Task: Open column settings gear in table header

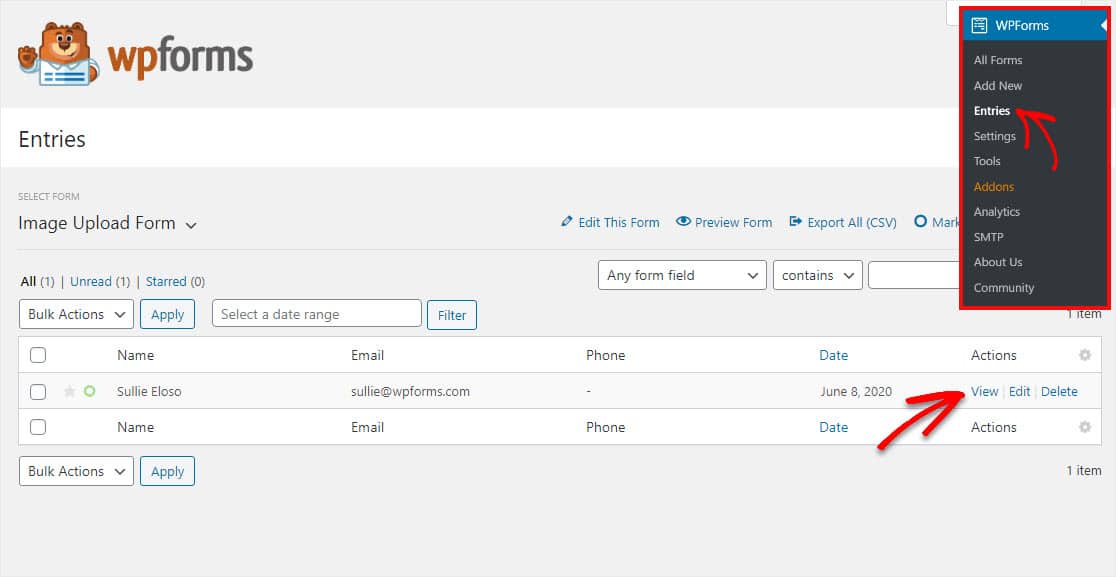Action: click(1085, 355)
